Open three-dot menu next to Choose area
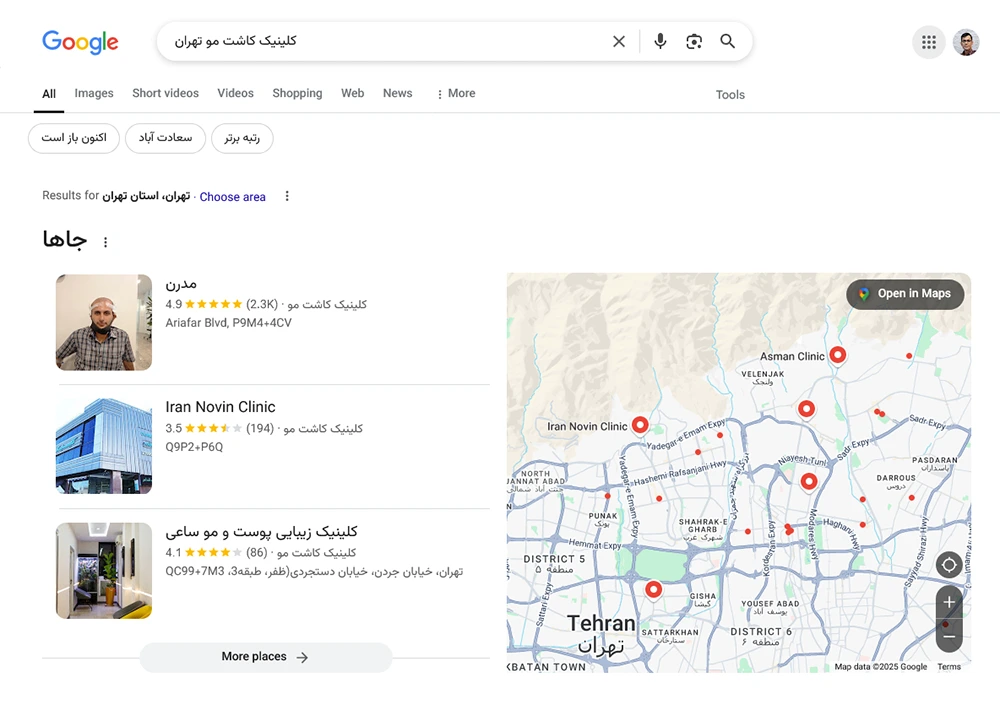The width and height of the screenshot is (1000, 705). point(287,196)
